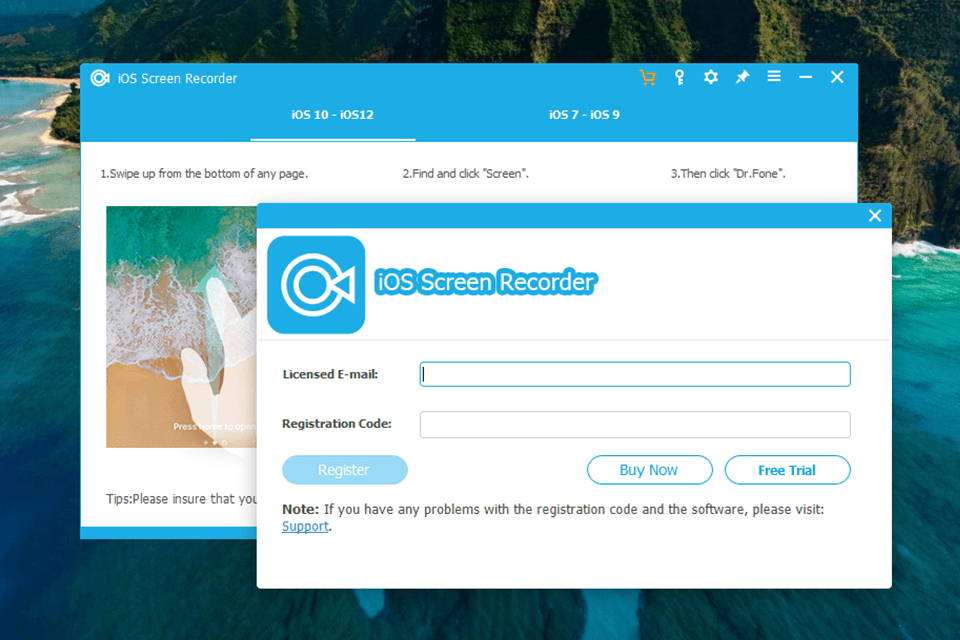Viewport: 960px width, 640px height.
Task: Pin the window using the pushpin icon
Action: (742, 78)
